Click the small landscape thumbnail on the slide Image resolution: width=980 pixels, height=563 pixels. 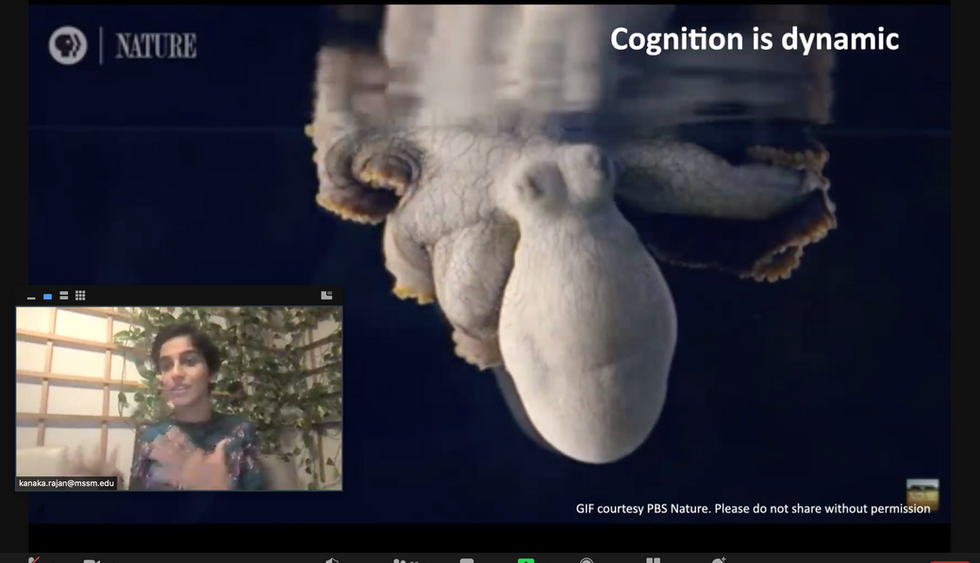point(922,494)
